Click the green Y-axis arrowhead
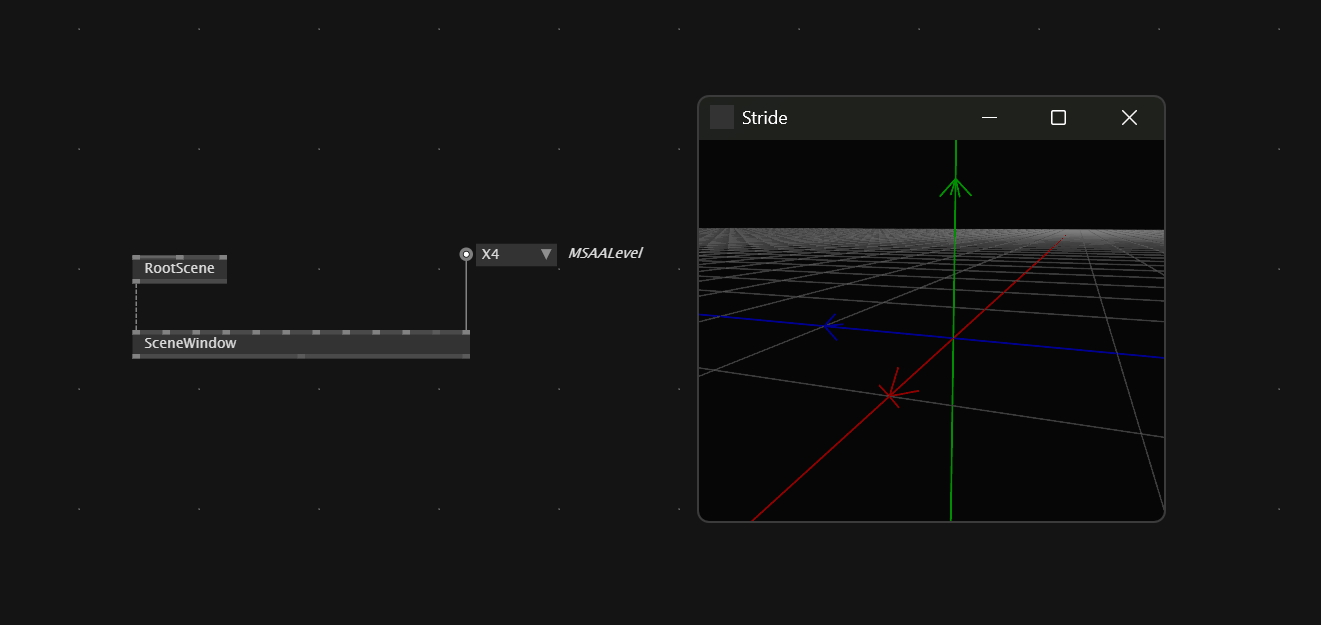 pos(956,186)
